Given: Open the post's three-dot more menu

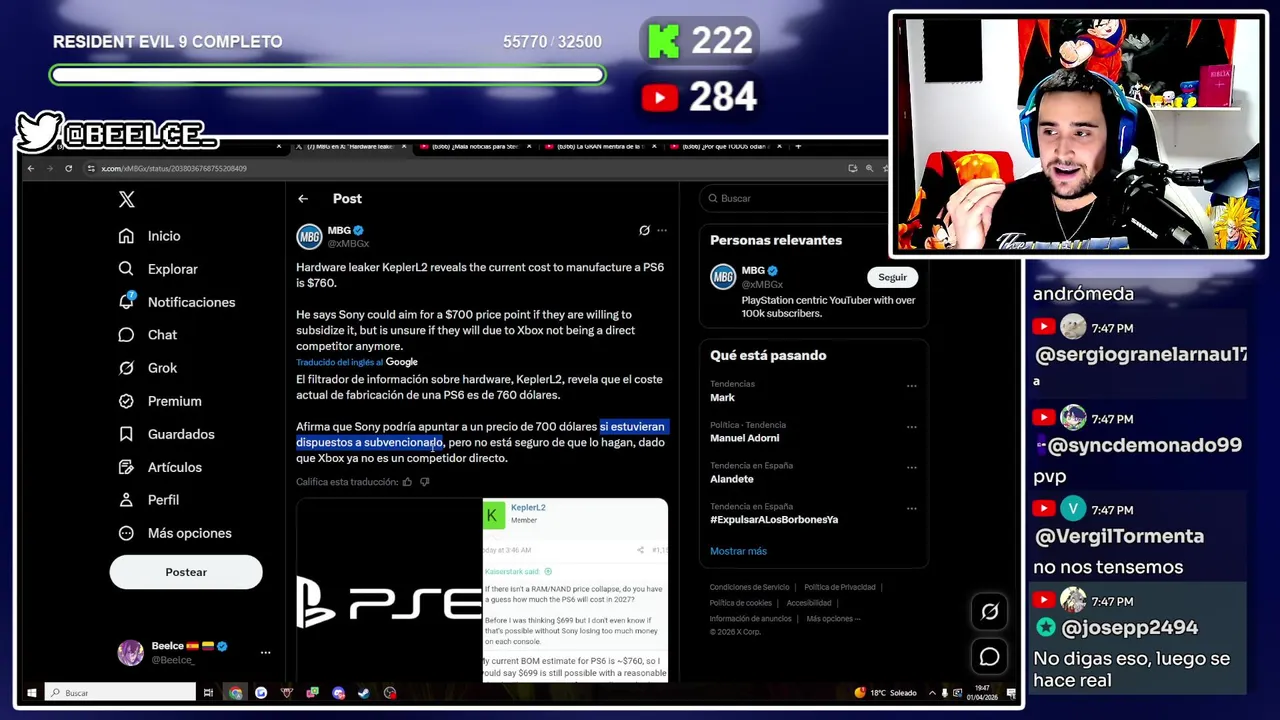Looking at the screenshot, I should pos(662,230).
